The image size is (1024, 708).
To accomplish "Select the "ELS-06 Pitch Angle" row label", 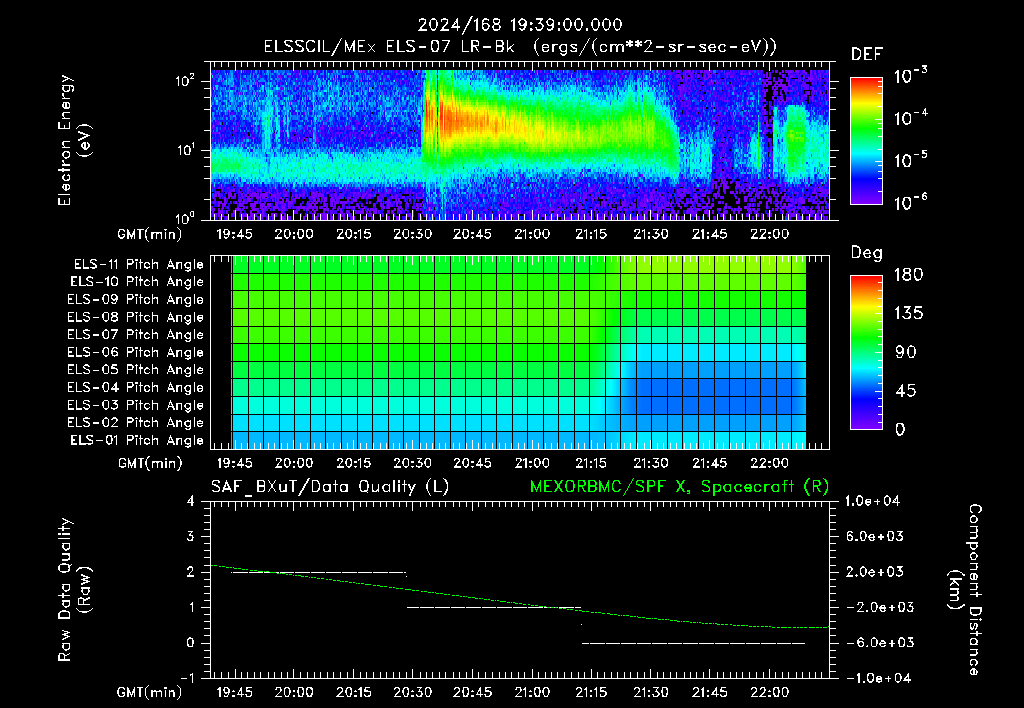I will pos(136,353).
